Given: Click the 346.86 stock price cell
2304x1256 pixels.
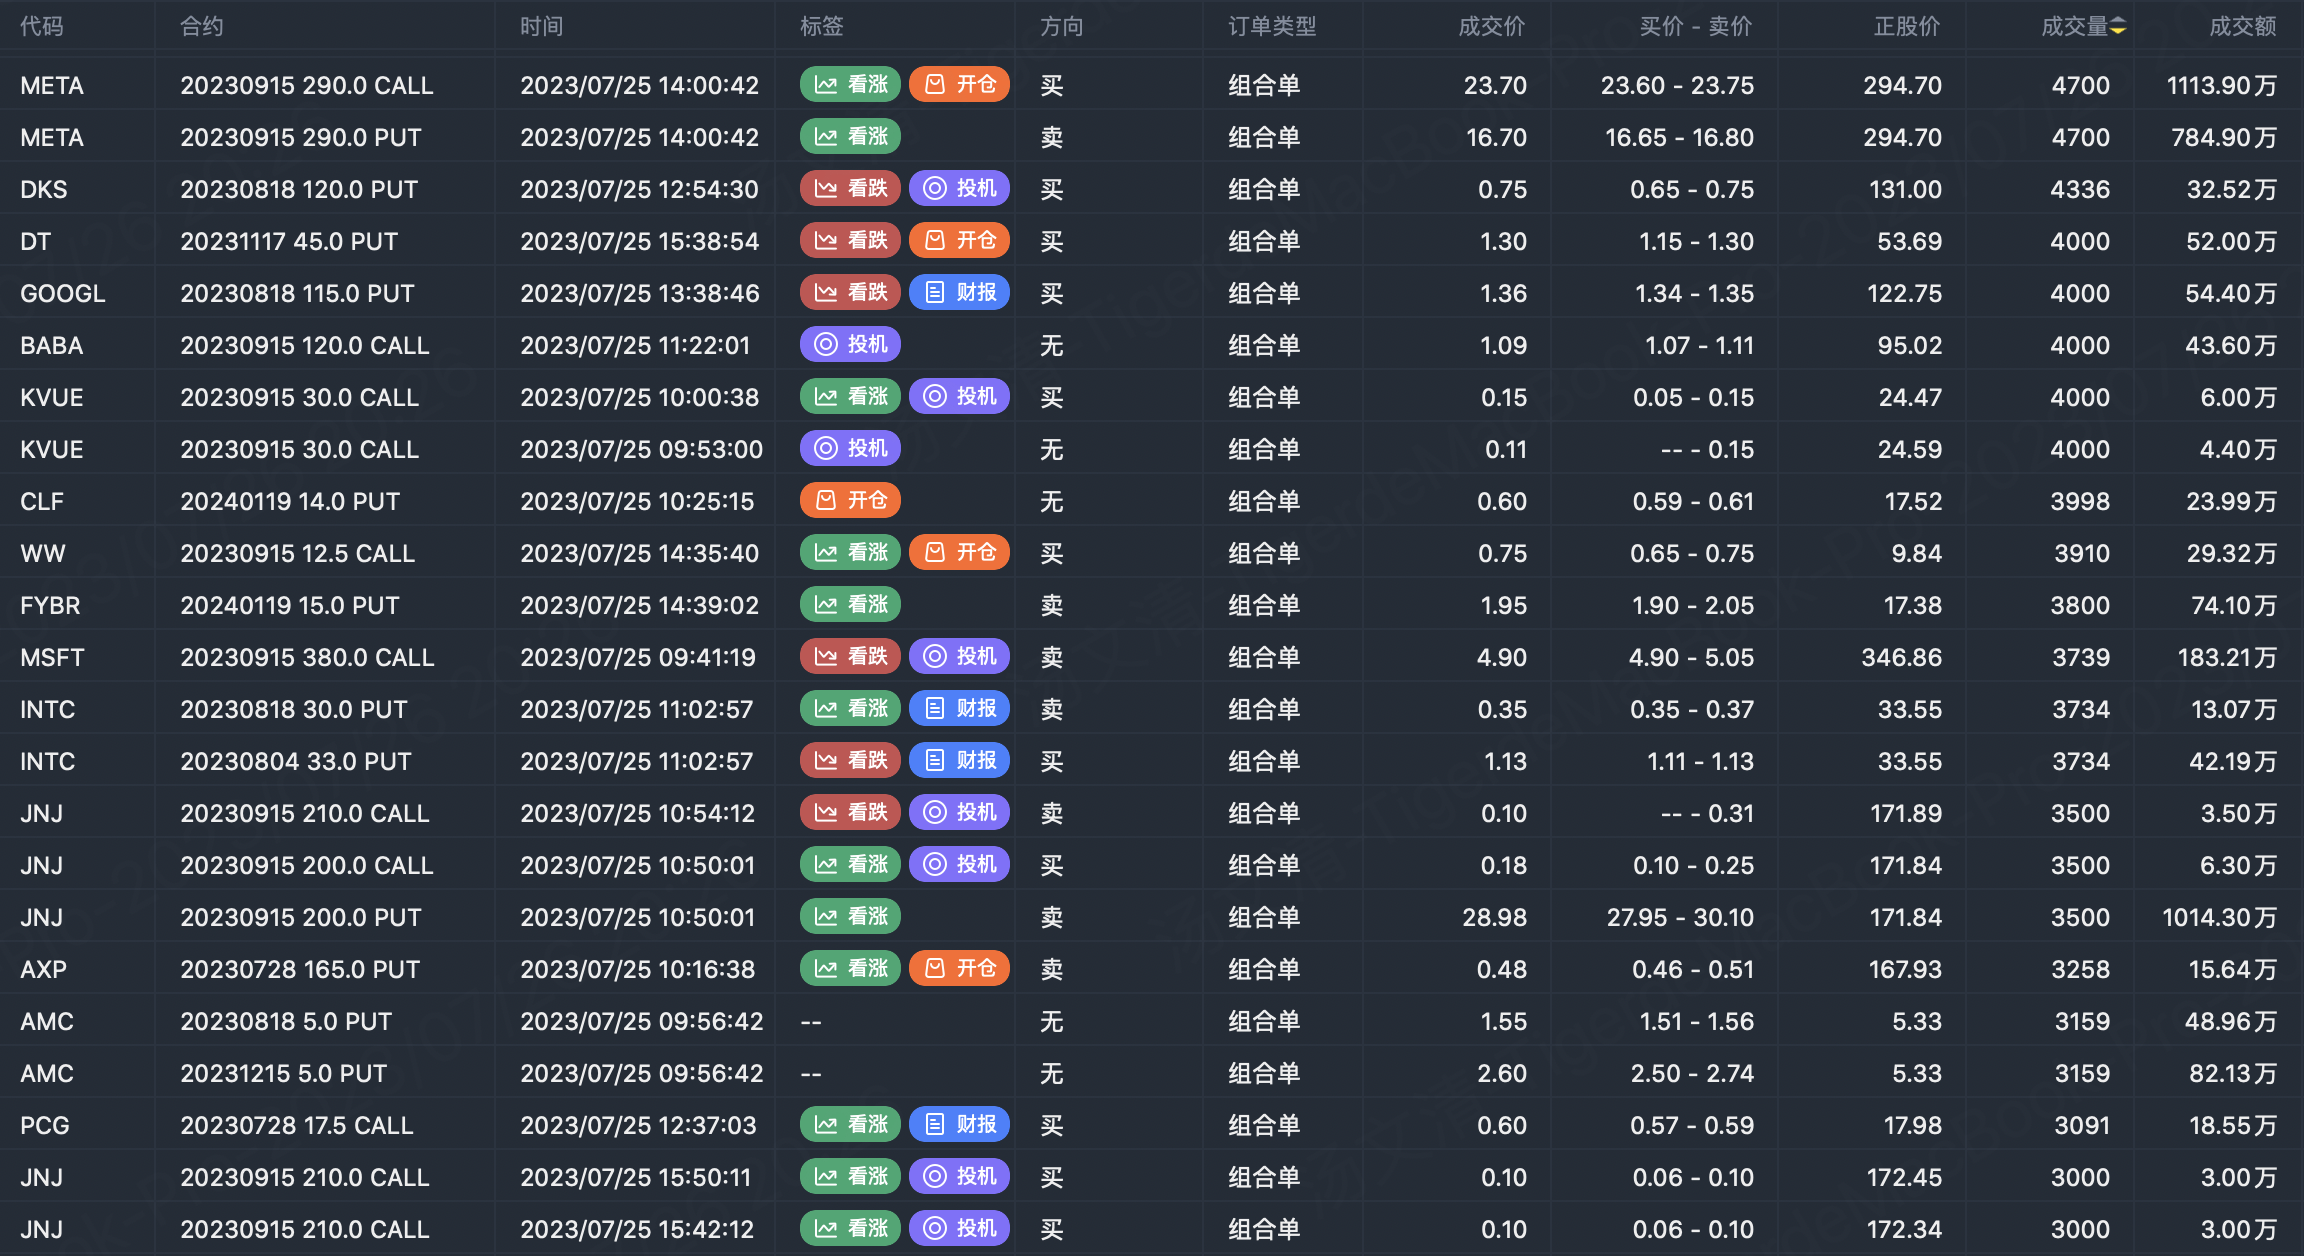Looking at the screenshot, I should tap(1901, 657).
